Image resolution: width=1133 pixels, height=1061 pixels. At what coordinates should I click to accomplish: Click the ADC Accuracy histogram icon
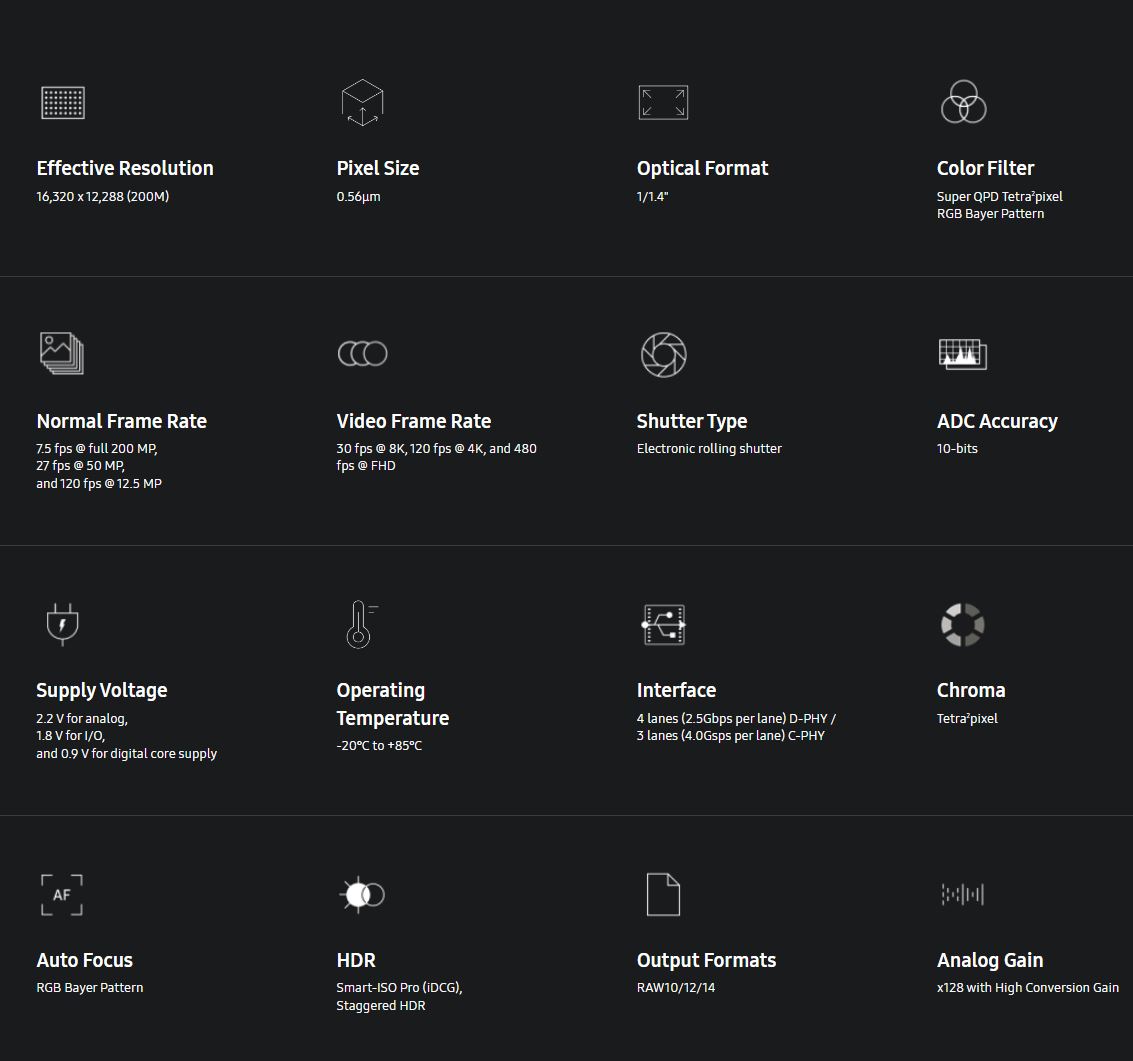pos(962,354)
